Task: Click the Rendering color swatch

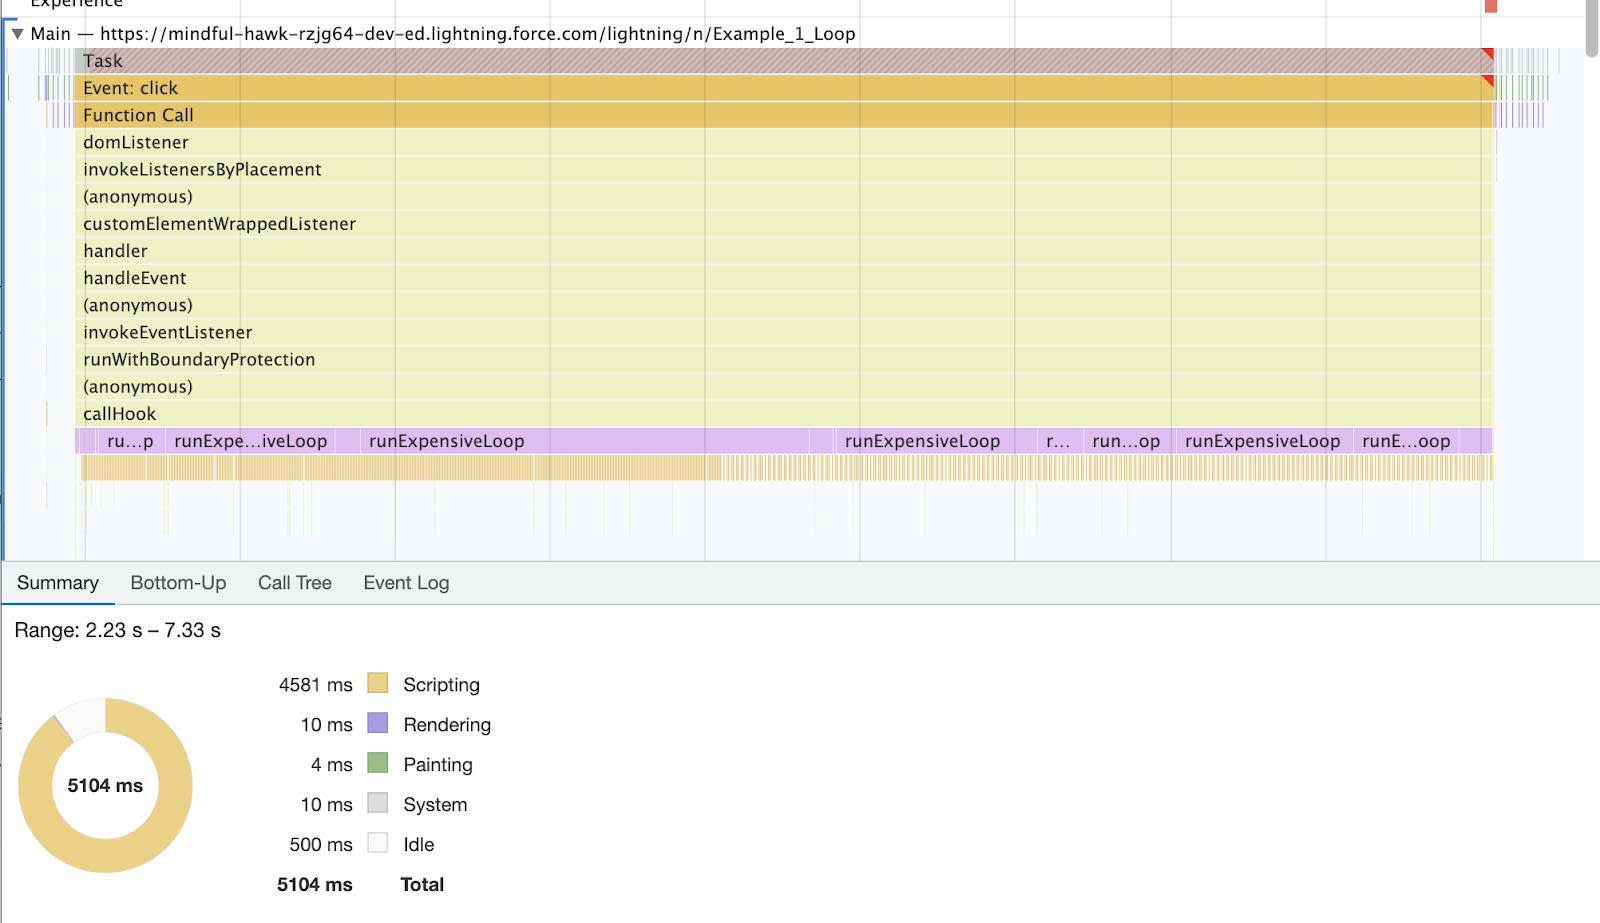Action: (x=377, y=723)
